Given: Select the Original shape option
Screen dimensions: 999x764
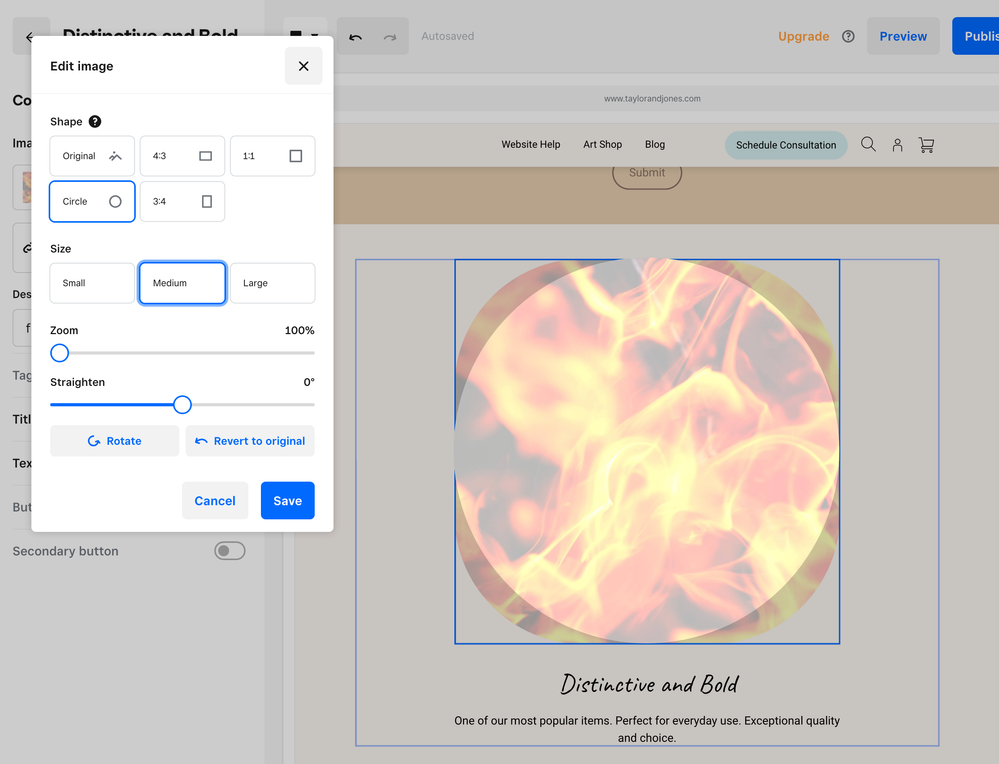Looking at the screenshot, I should tap(92, 156).
